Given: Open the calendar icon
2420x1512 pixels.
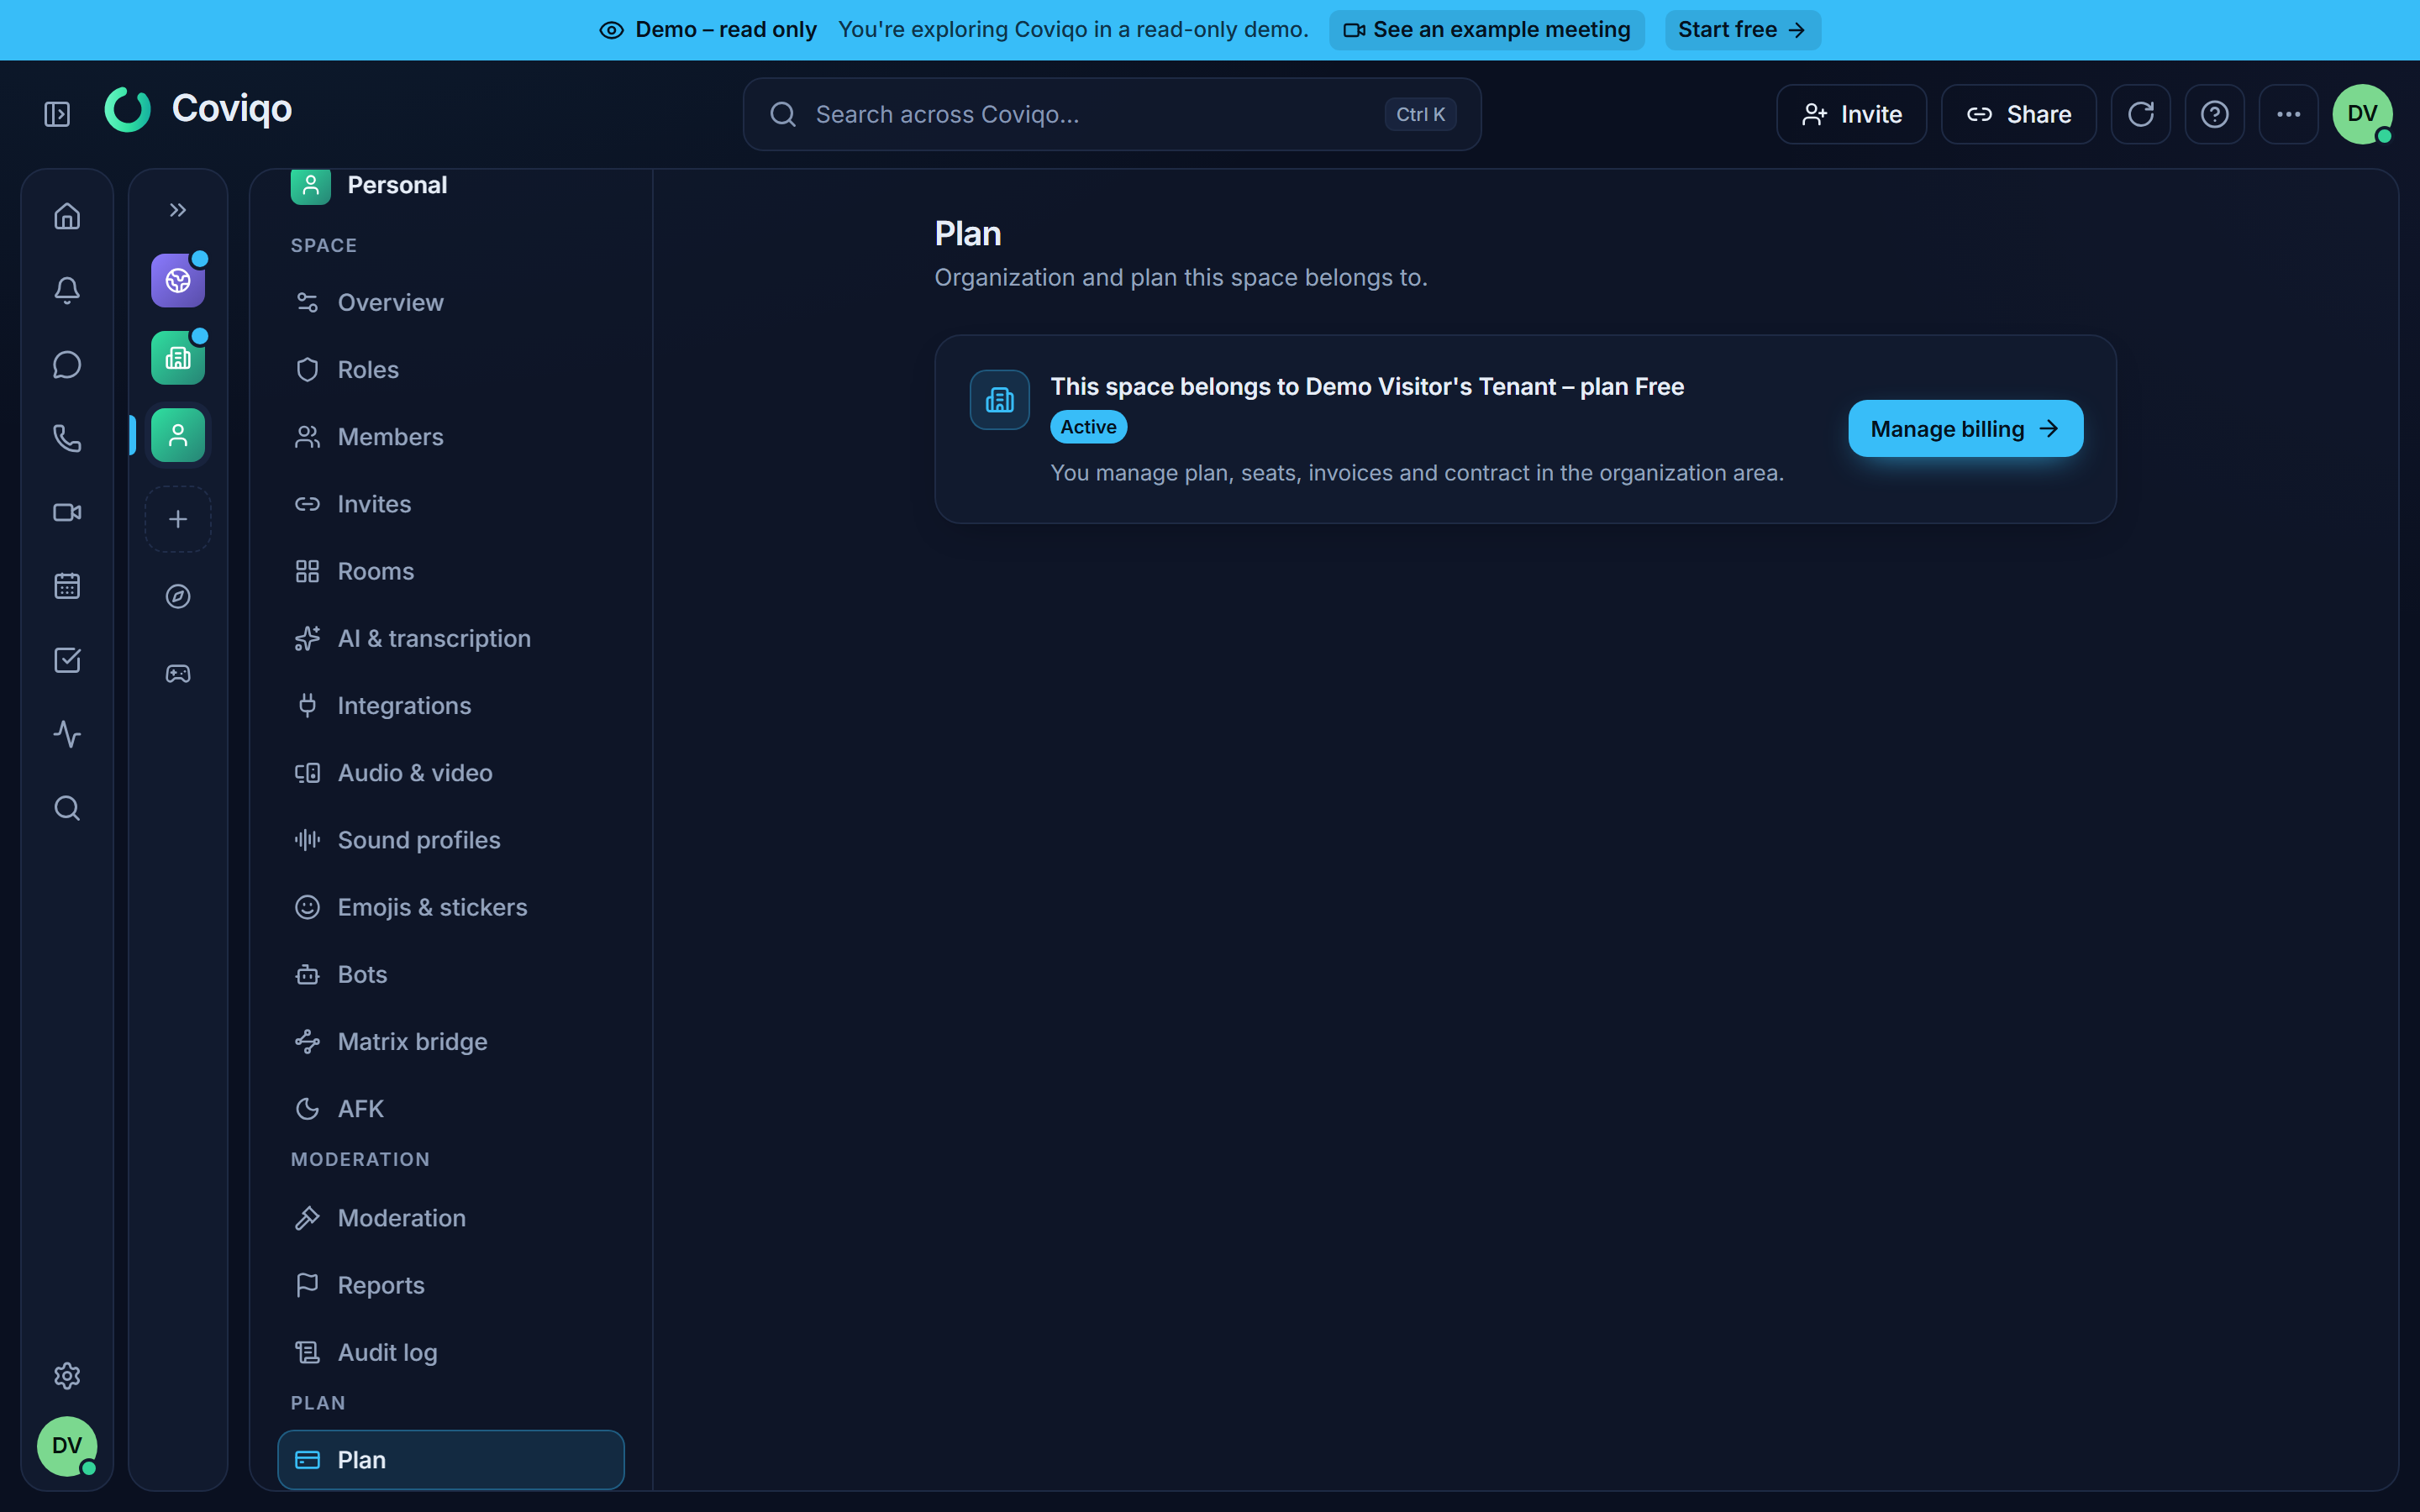Looking at the screenshot, I should coord(67,586).
